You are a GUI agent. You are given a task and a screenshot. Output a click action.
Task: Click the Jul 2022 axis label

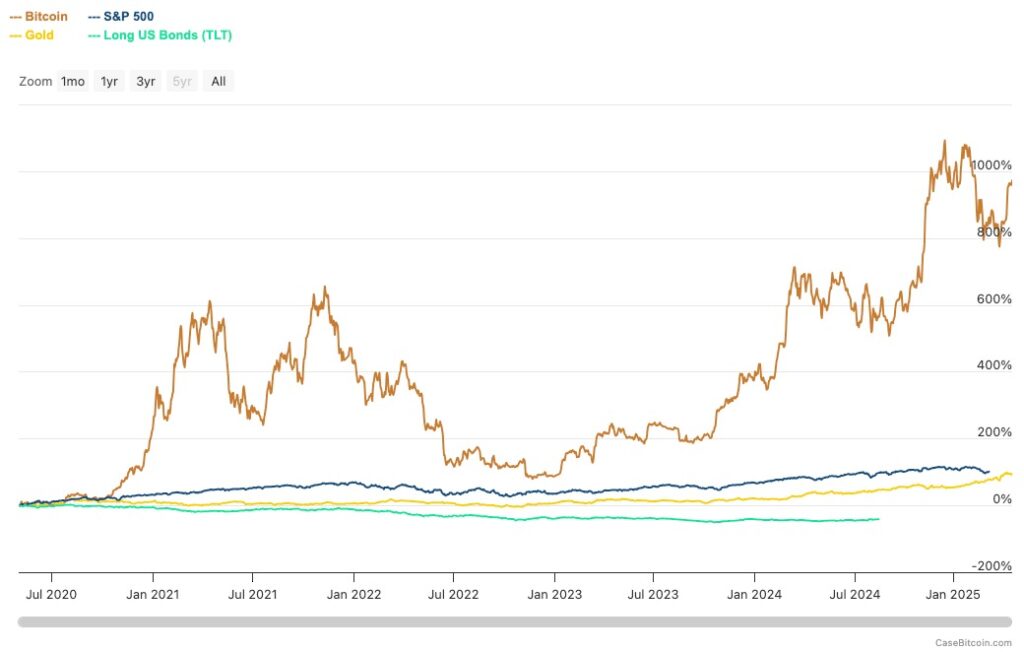tap(453, 595)
